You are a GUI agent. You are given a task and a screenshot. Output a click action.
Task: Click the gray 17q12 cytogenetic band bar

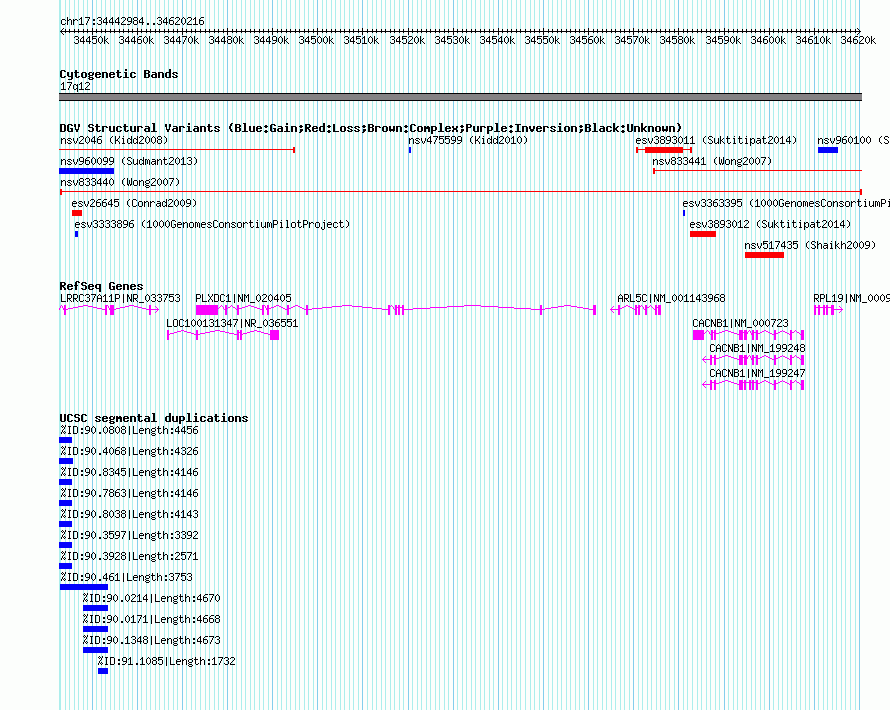(460, 97)
